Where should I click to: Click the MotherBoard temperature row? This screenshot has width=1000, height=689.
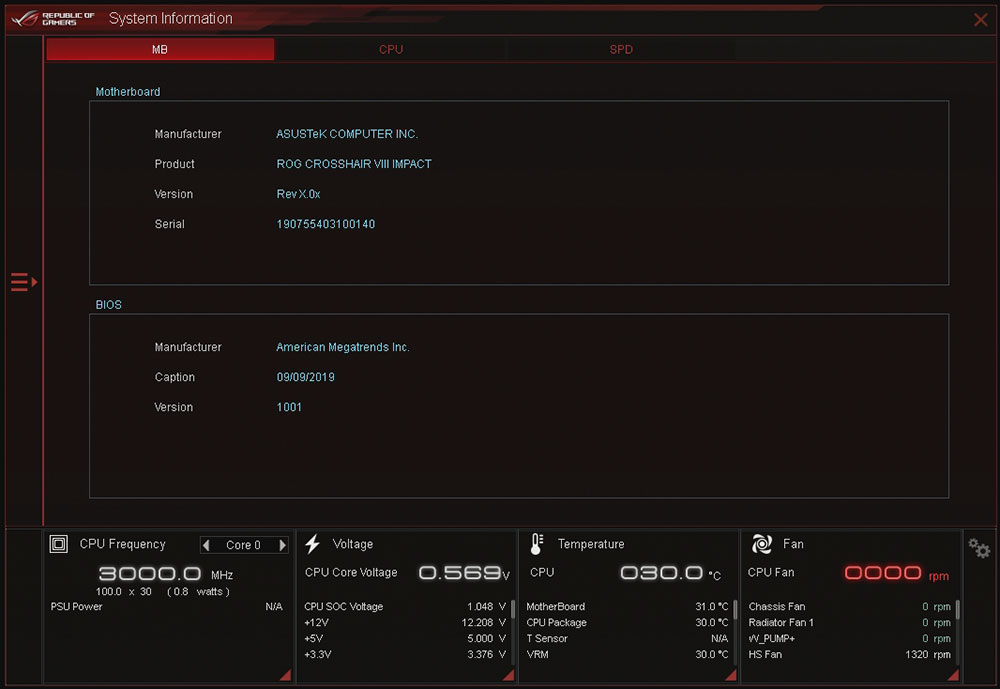tap(628, 607)
